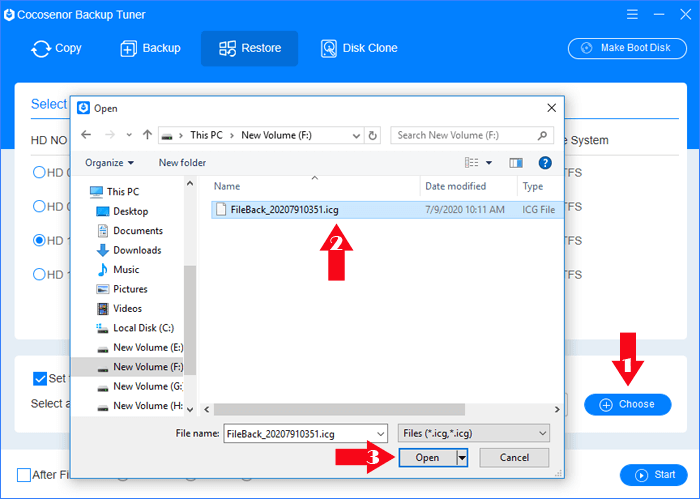Viewport: 700px width, 499px height.
Task: Sort by Date modified column header
Action: (455, 187)
